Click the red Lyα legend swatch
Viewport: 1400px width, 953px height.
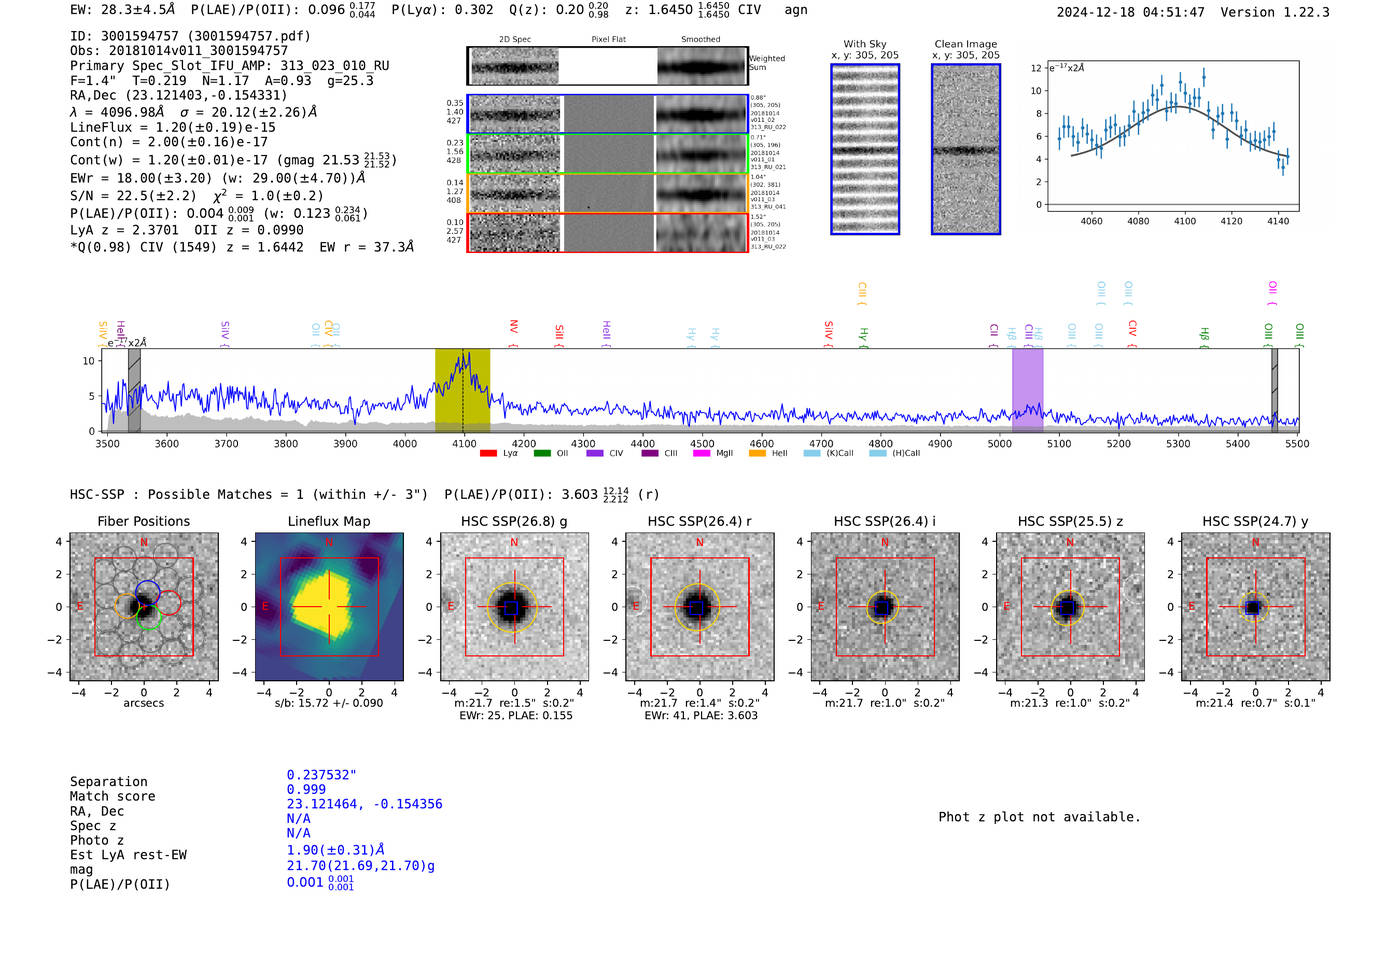[488, 454]
